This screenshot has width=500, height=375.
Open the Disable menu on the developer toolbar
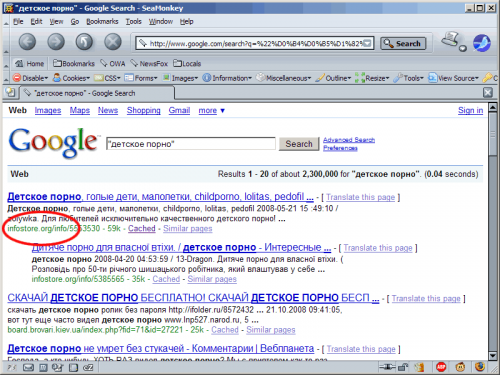point(31,78)
